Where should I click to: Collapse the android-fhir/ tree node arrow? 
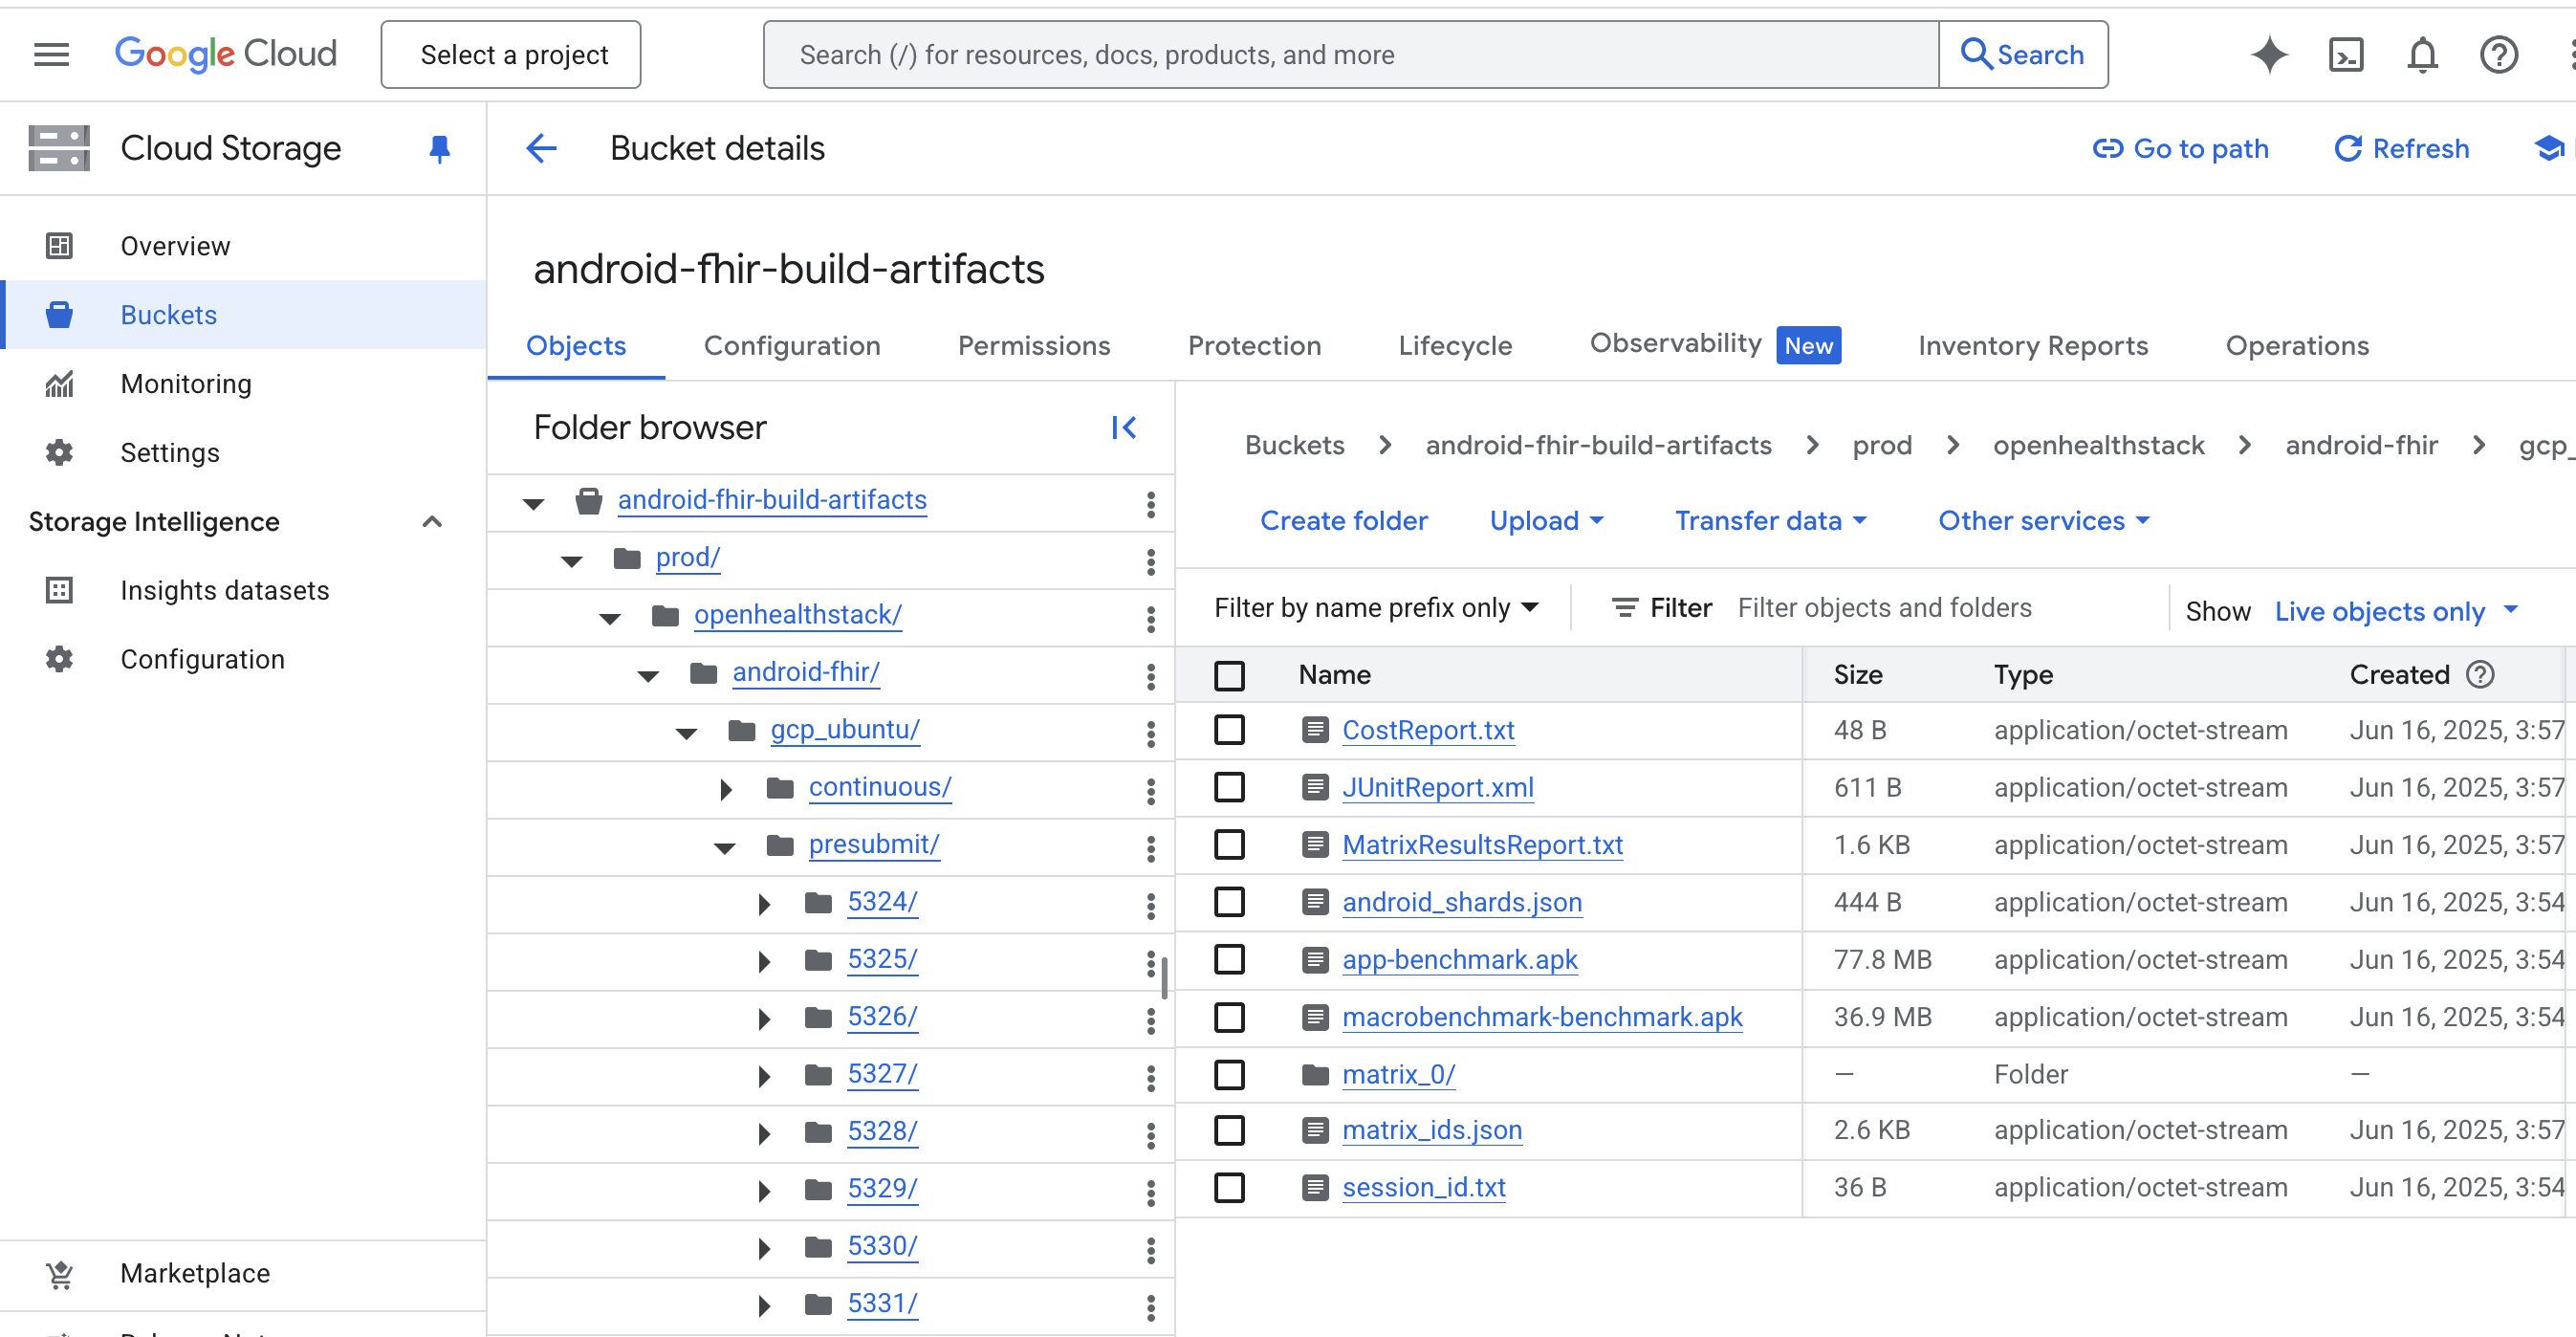(648, 676)
